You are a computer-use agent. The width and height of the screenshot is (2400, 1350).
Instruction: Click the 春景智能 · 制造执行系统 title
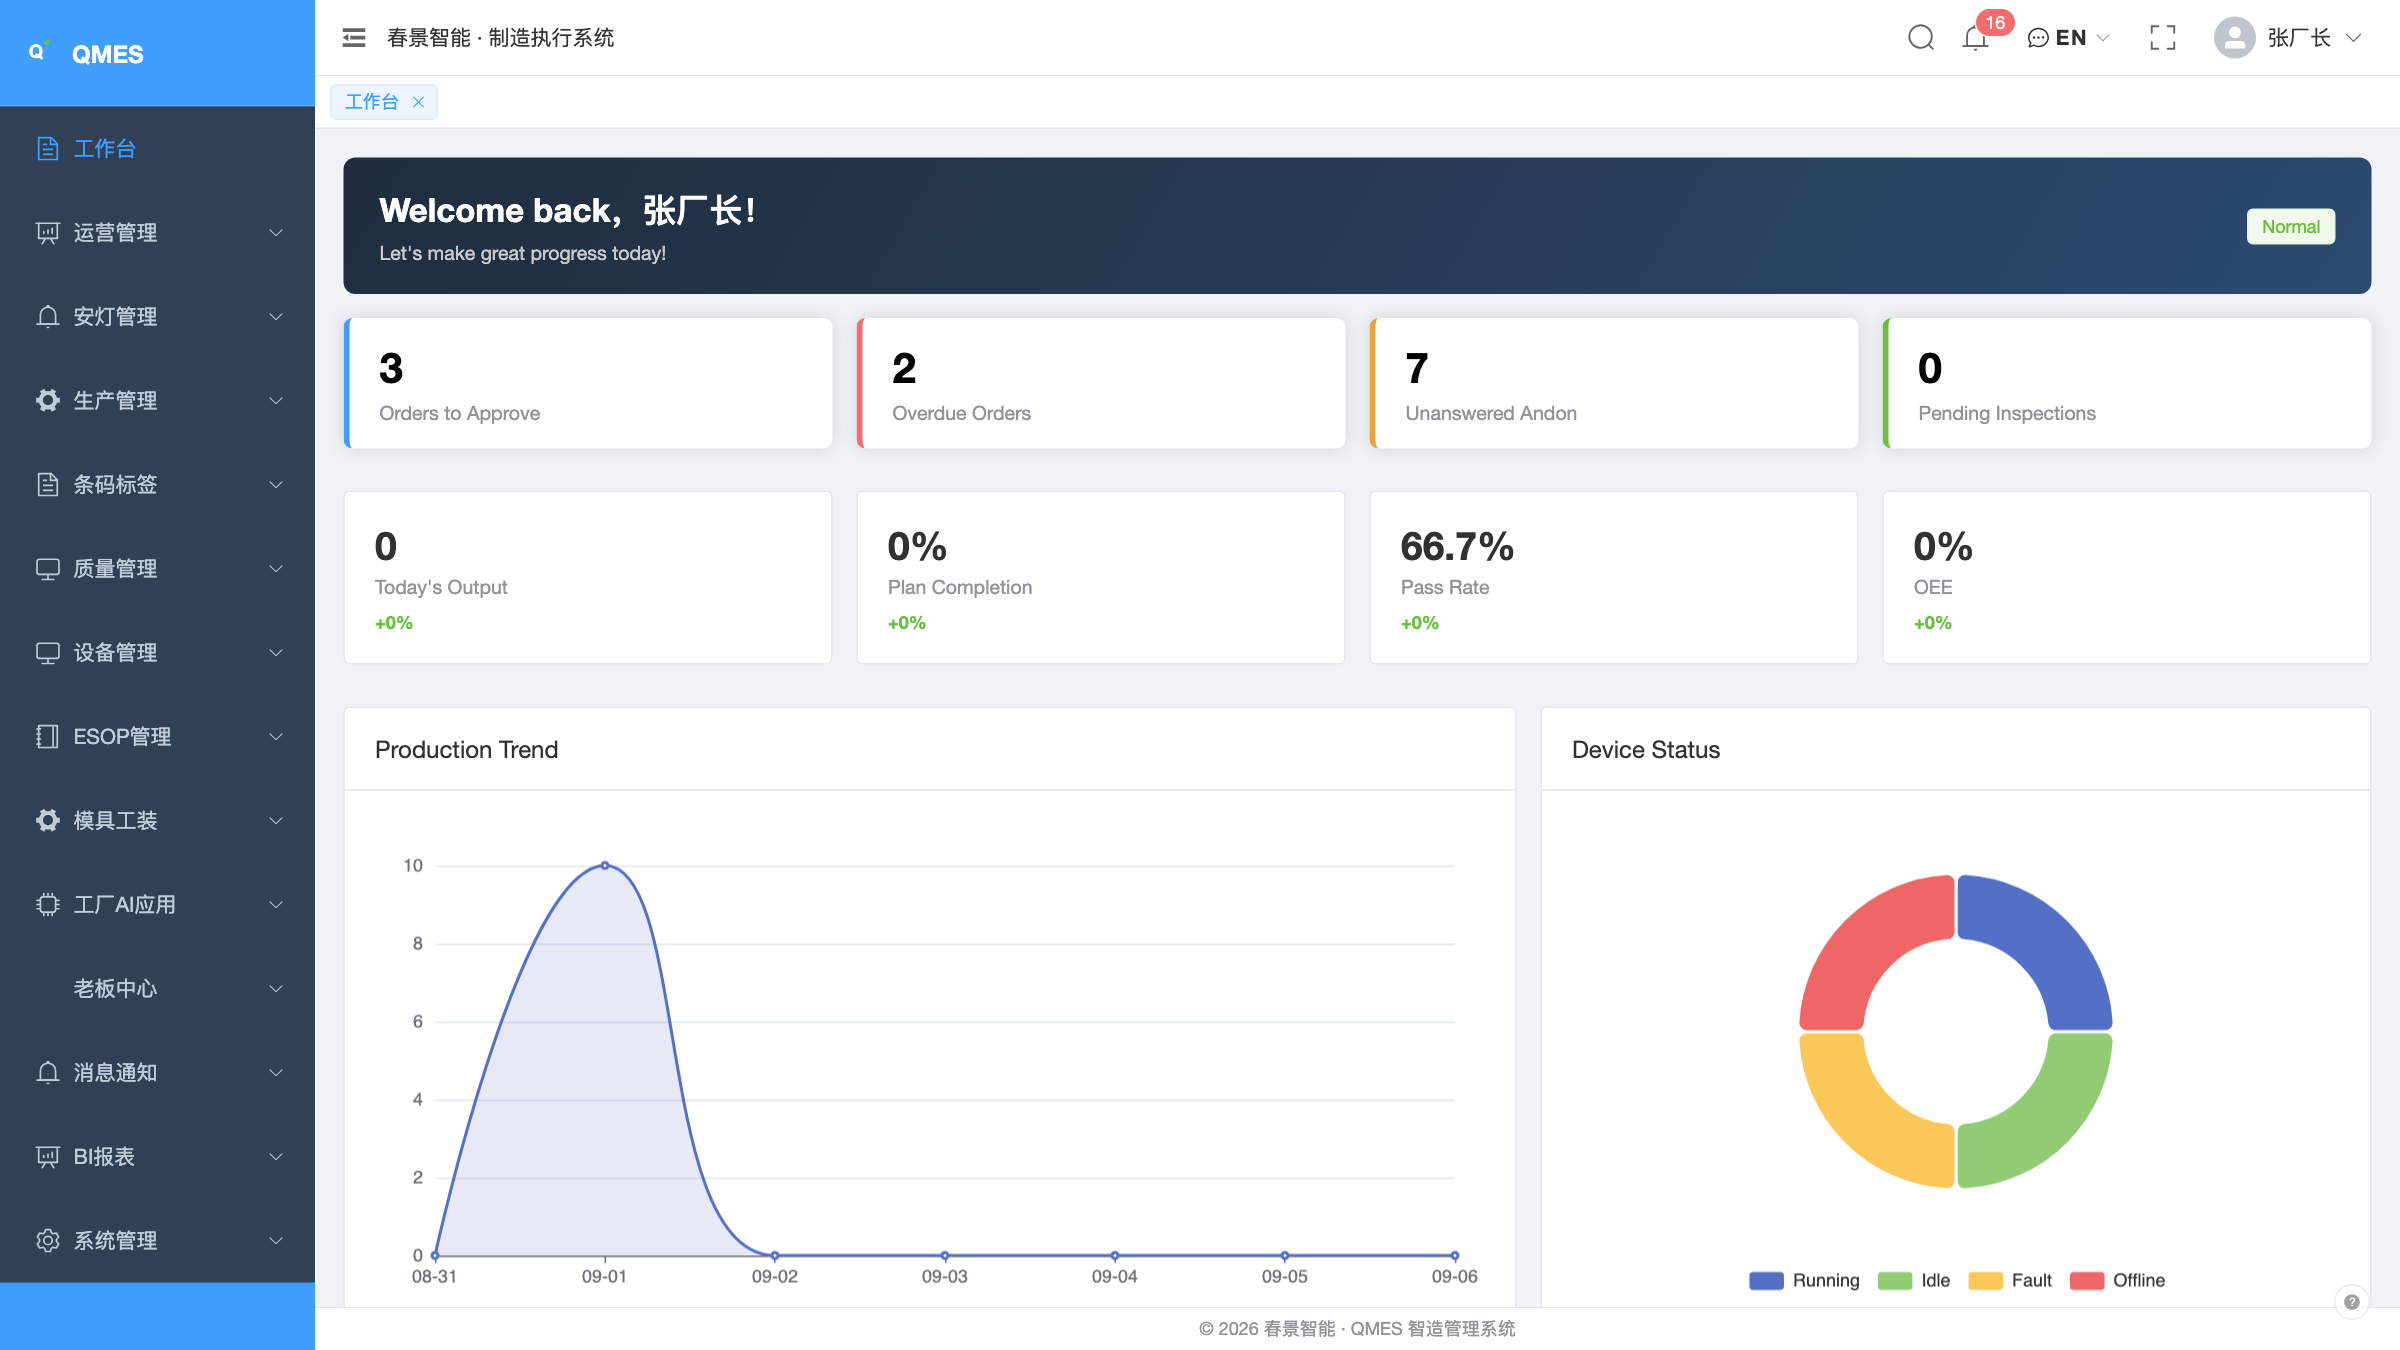coord(500,38)
